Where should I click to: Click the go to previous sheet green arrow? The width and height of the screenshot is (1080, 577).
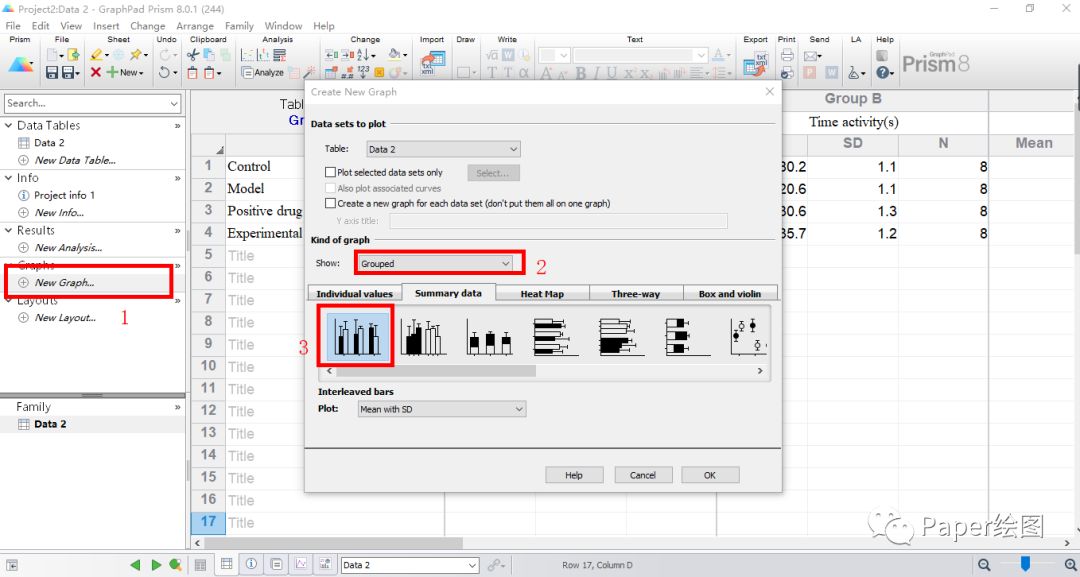point(136,565)
